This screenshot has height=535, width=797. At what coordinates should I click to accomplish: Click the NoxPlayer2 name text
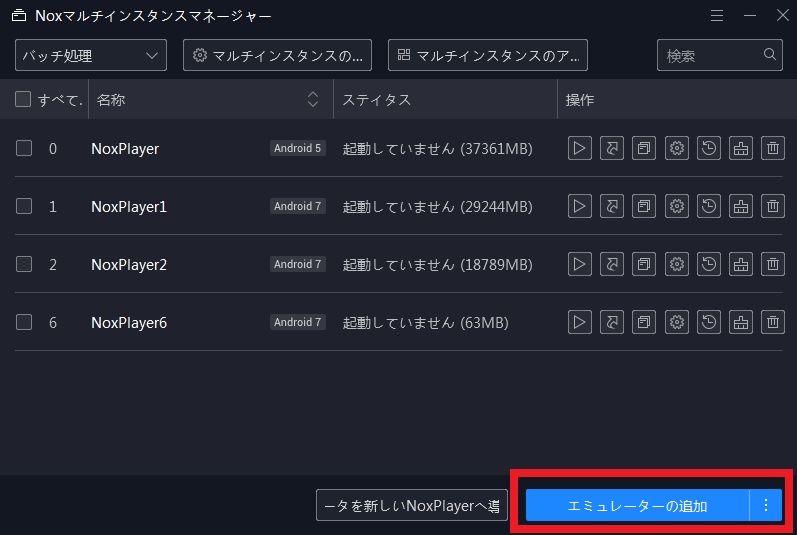(x=129, y=265)
